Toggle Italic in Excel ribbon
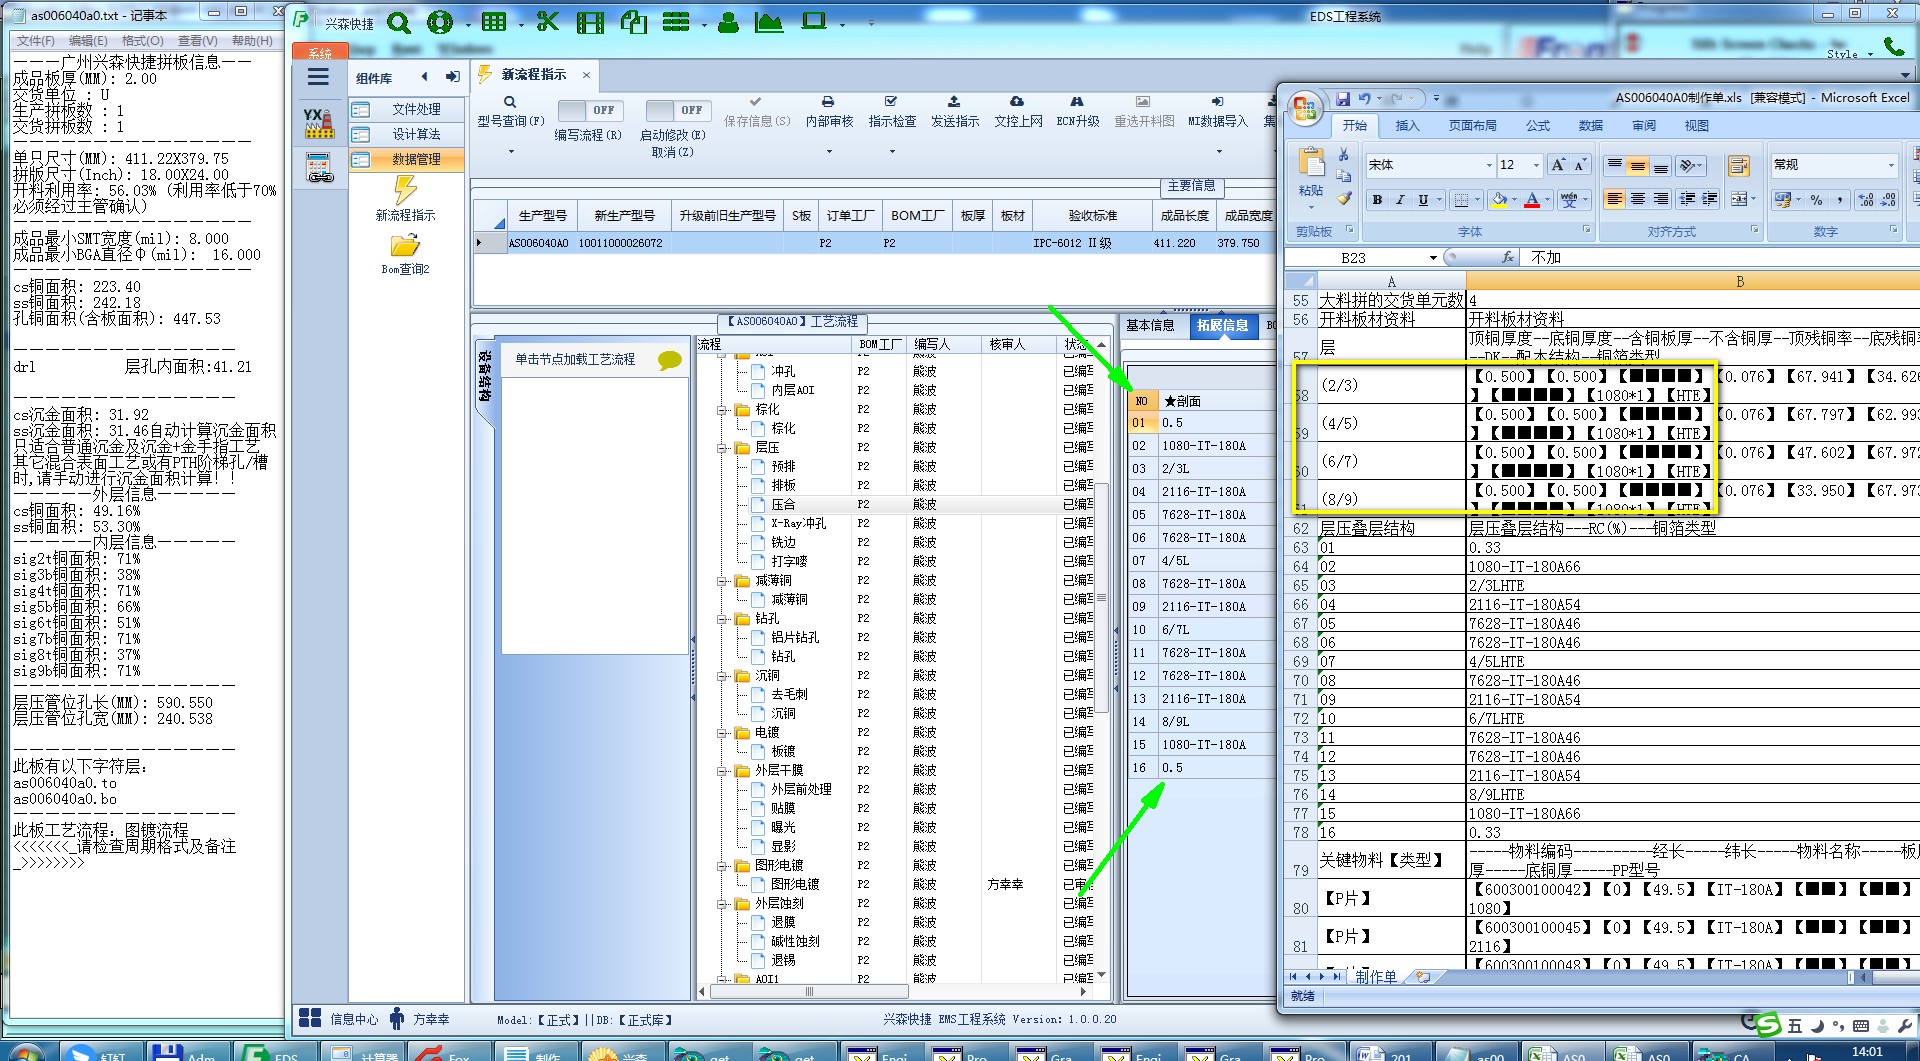 coord(1400,200)
